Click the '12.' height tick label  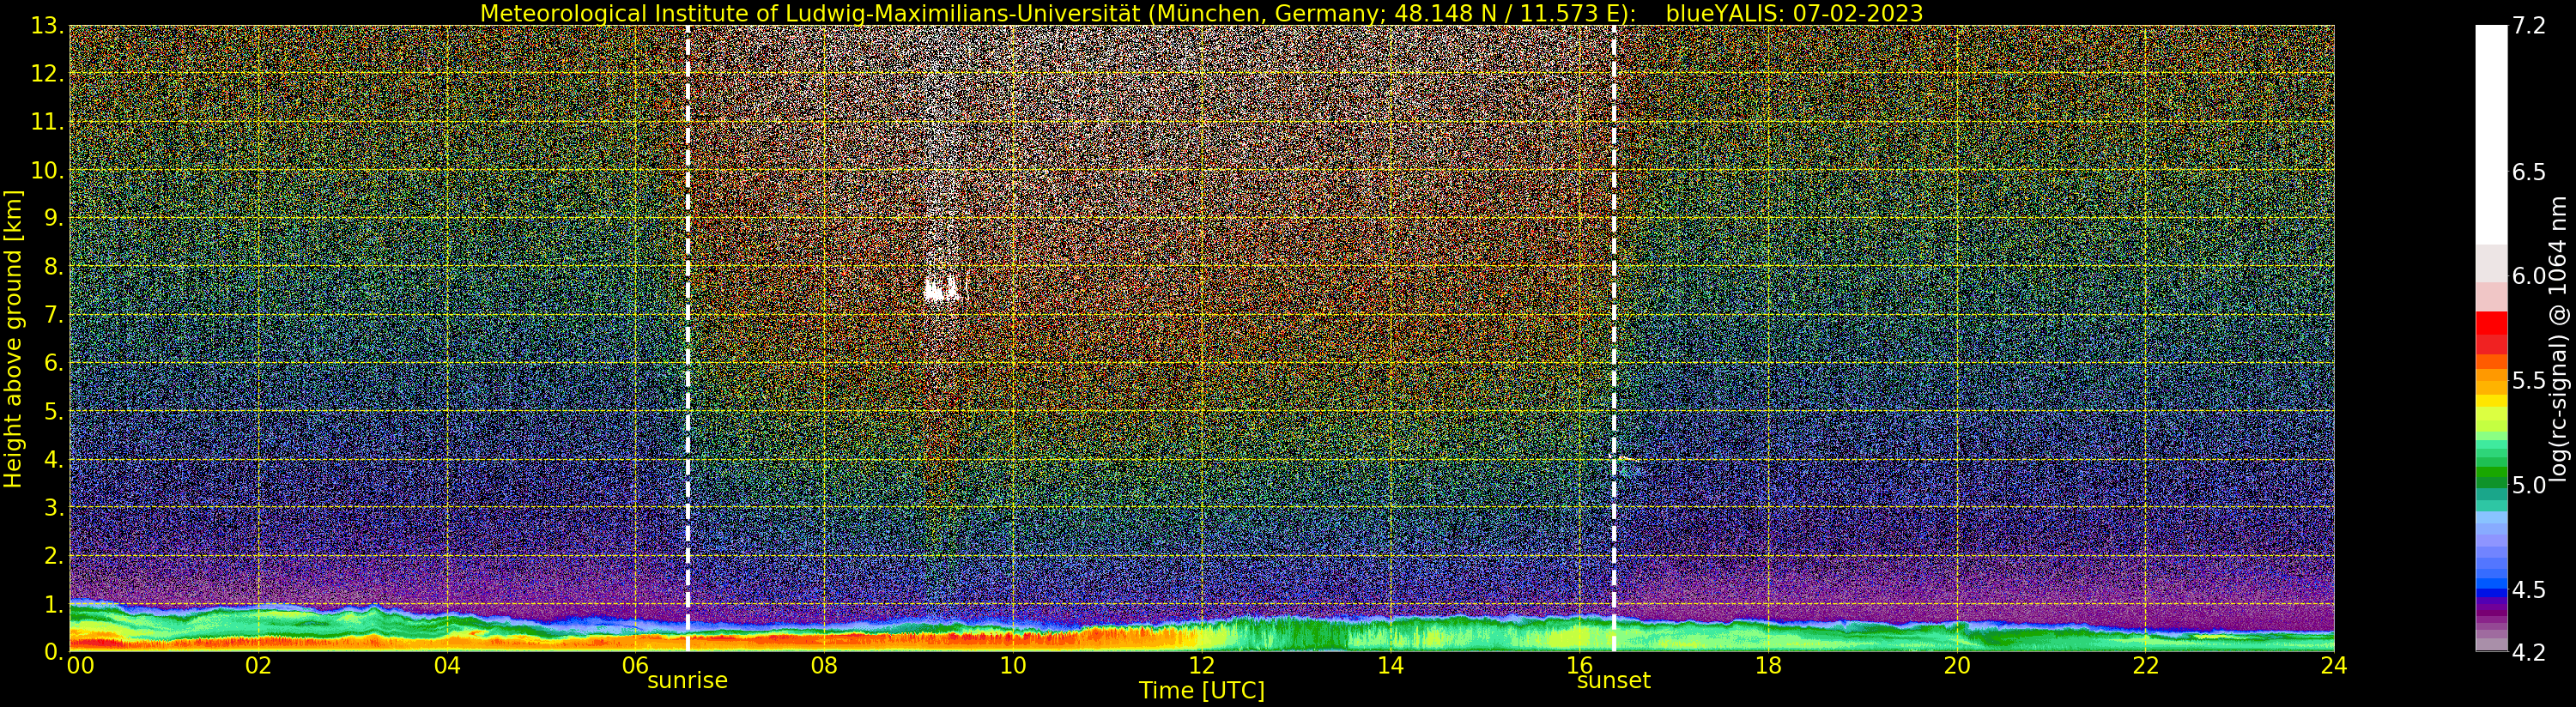coord(47,74)
